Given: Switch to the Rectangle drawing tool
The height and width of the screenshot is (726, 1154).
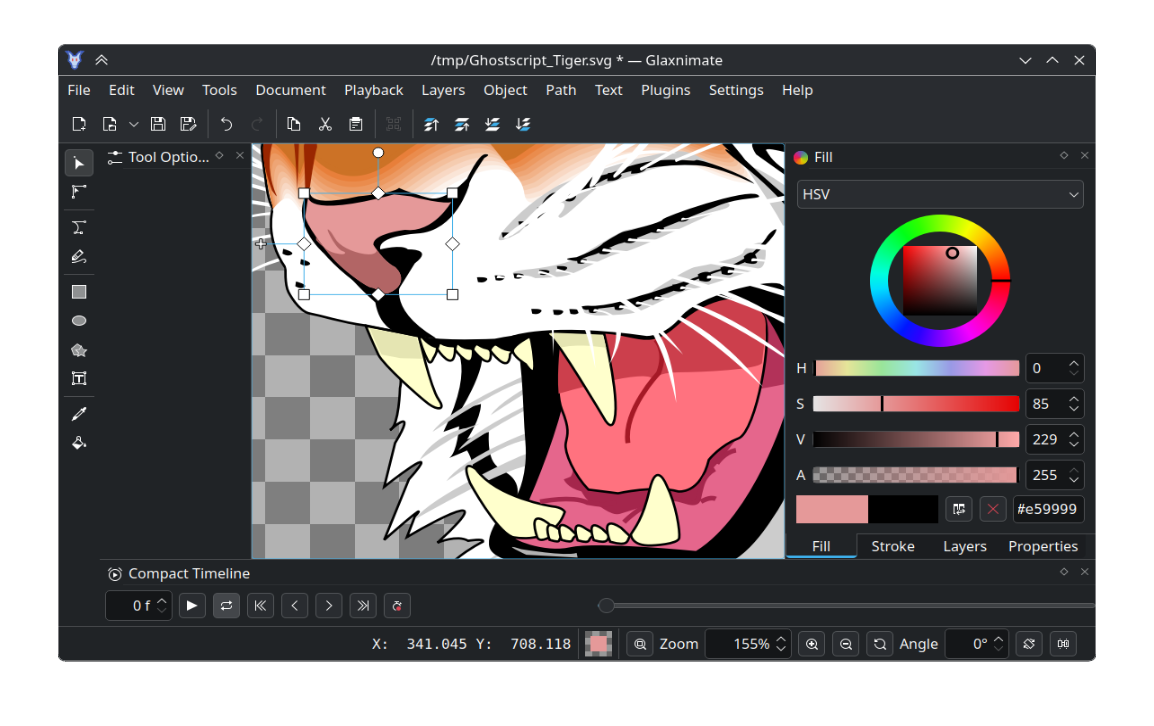Looking at the screenshot, I should click(x=79, y=291).
